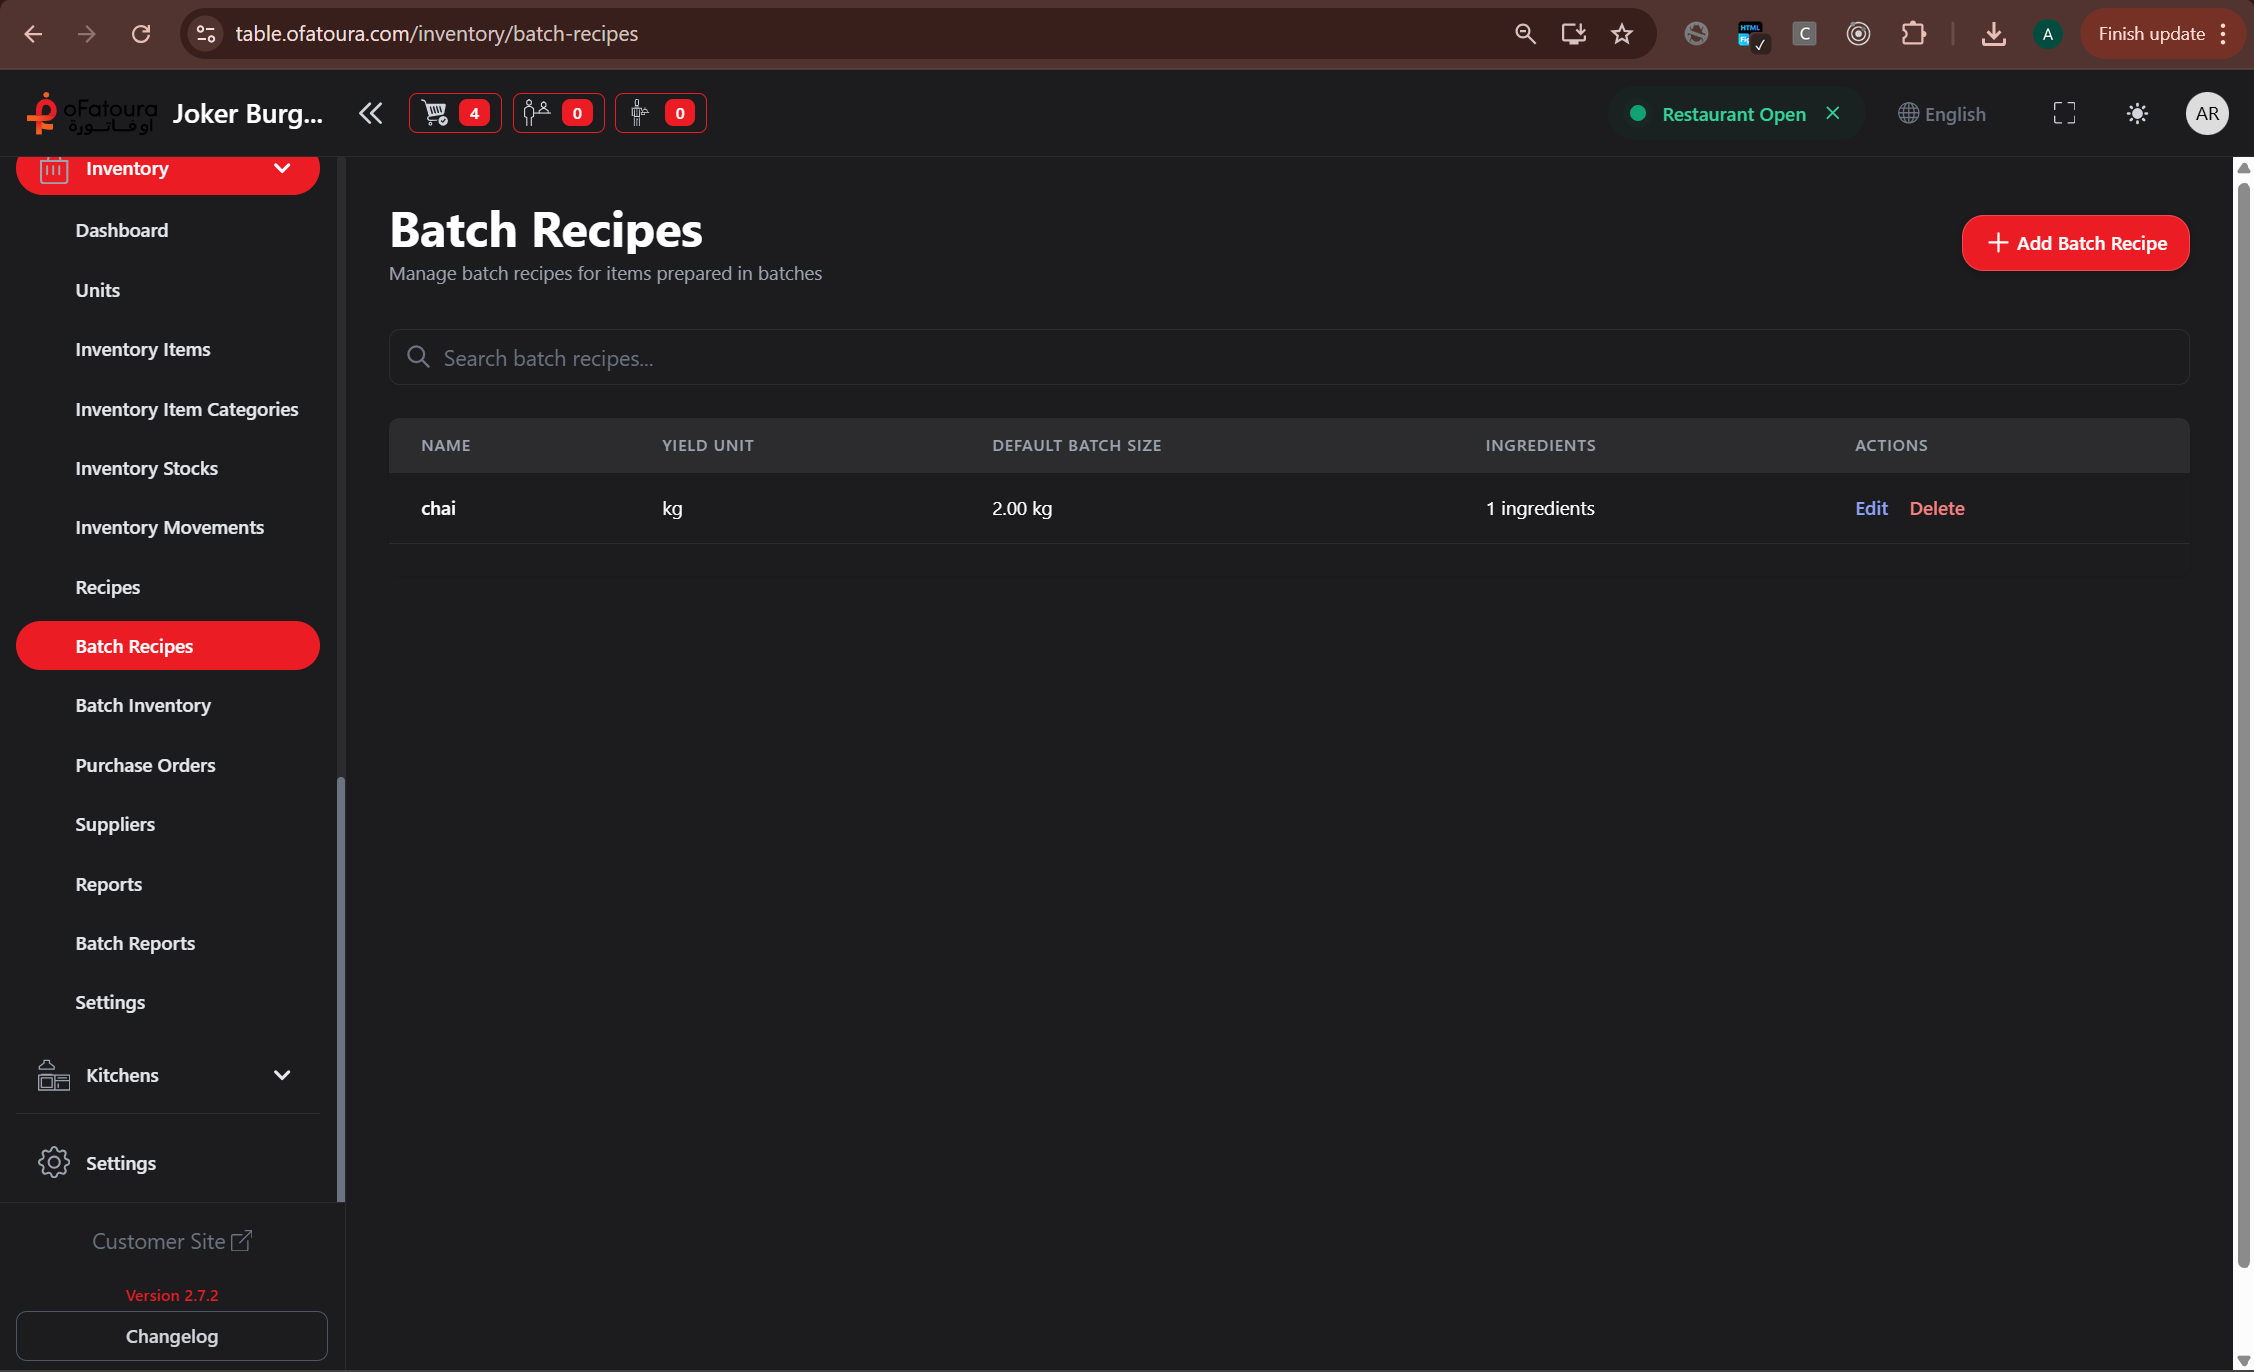The width and height of the screenshot is (2254, 1372).
Task: Collapse the Inventory section chevron
Action: [x=282, y=168]
